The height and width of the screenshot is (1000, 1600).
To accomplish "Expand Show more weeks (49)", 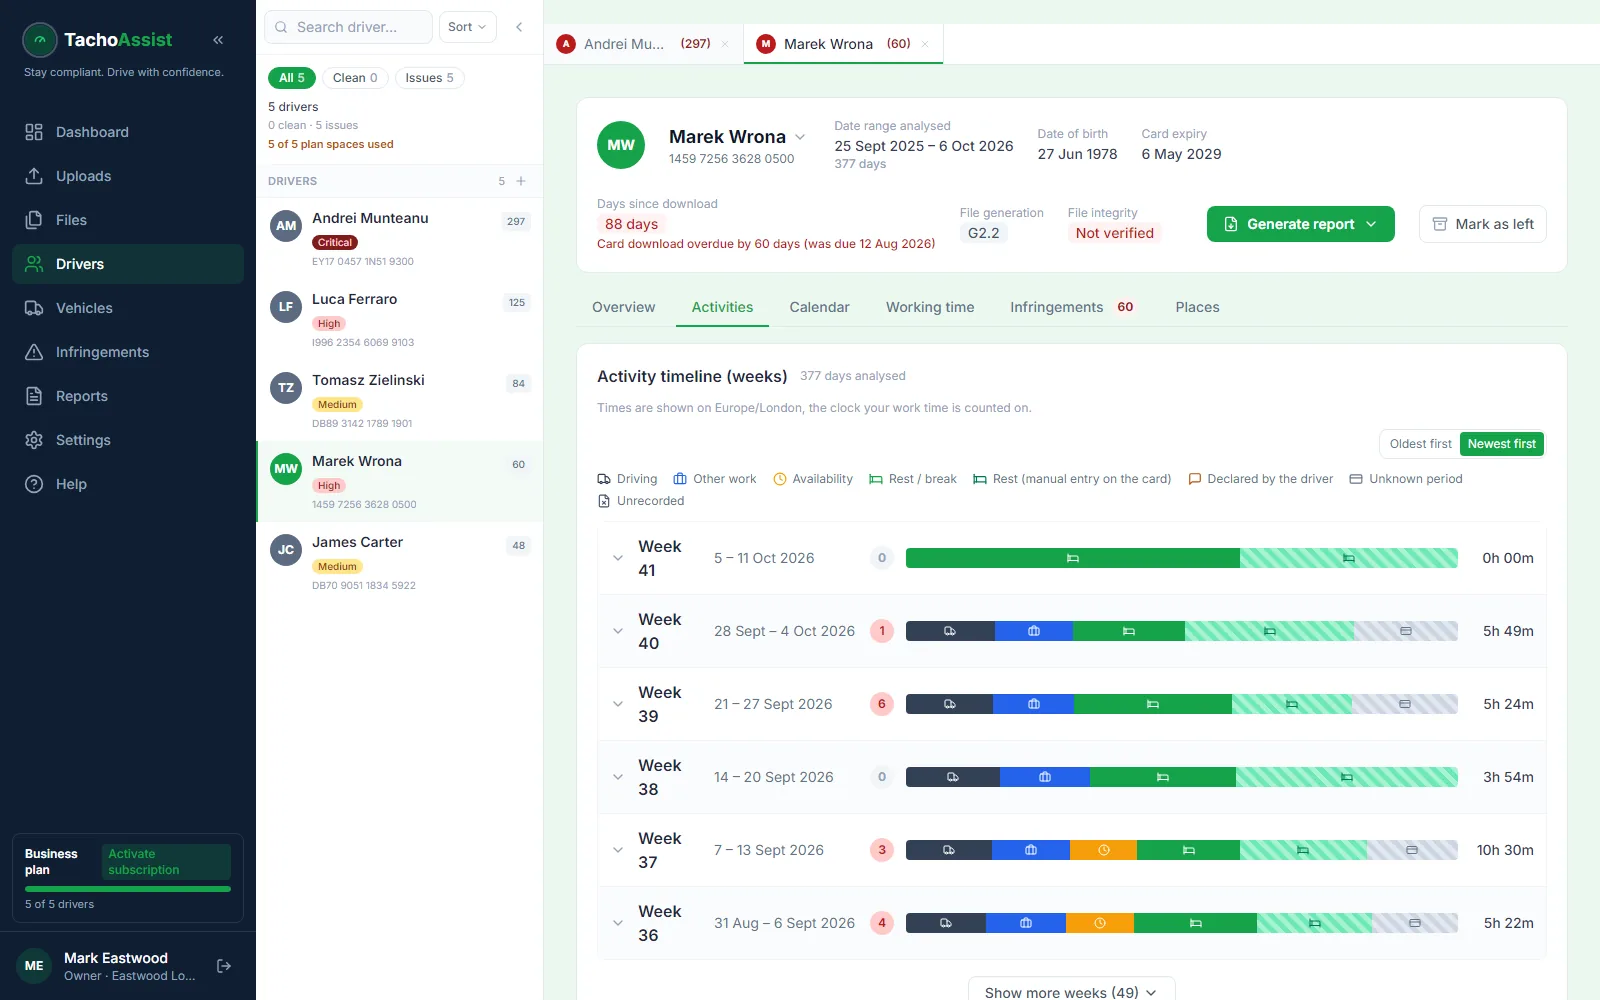I will click(1071, 991).
